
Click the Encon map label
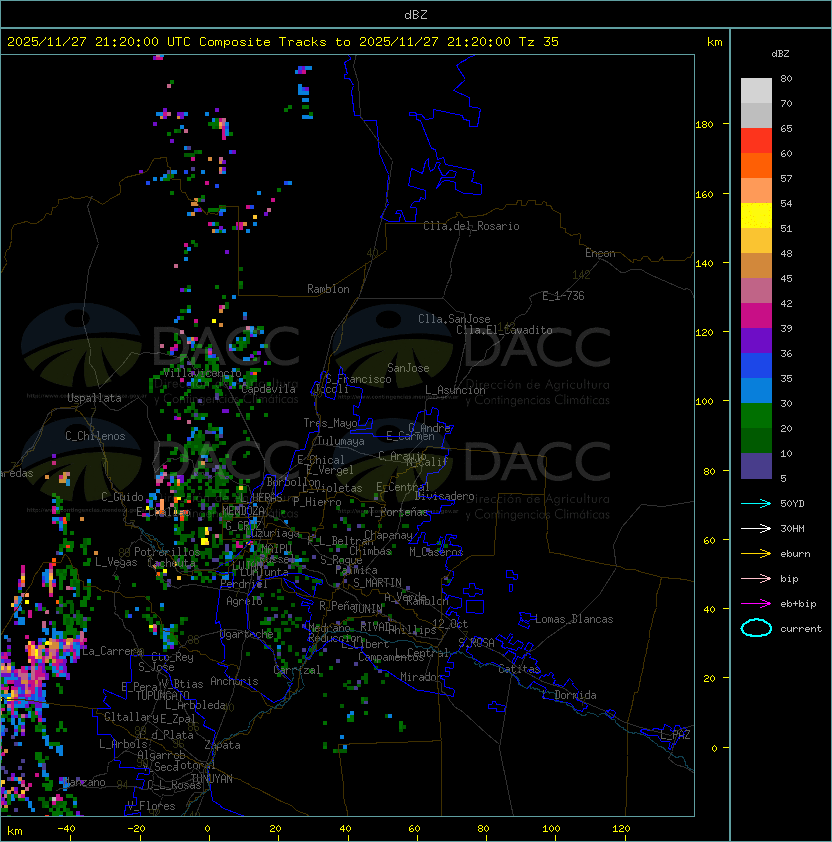pyautogui.click(x=600, y=253)
